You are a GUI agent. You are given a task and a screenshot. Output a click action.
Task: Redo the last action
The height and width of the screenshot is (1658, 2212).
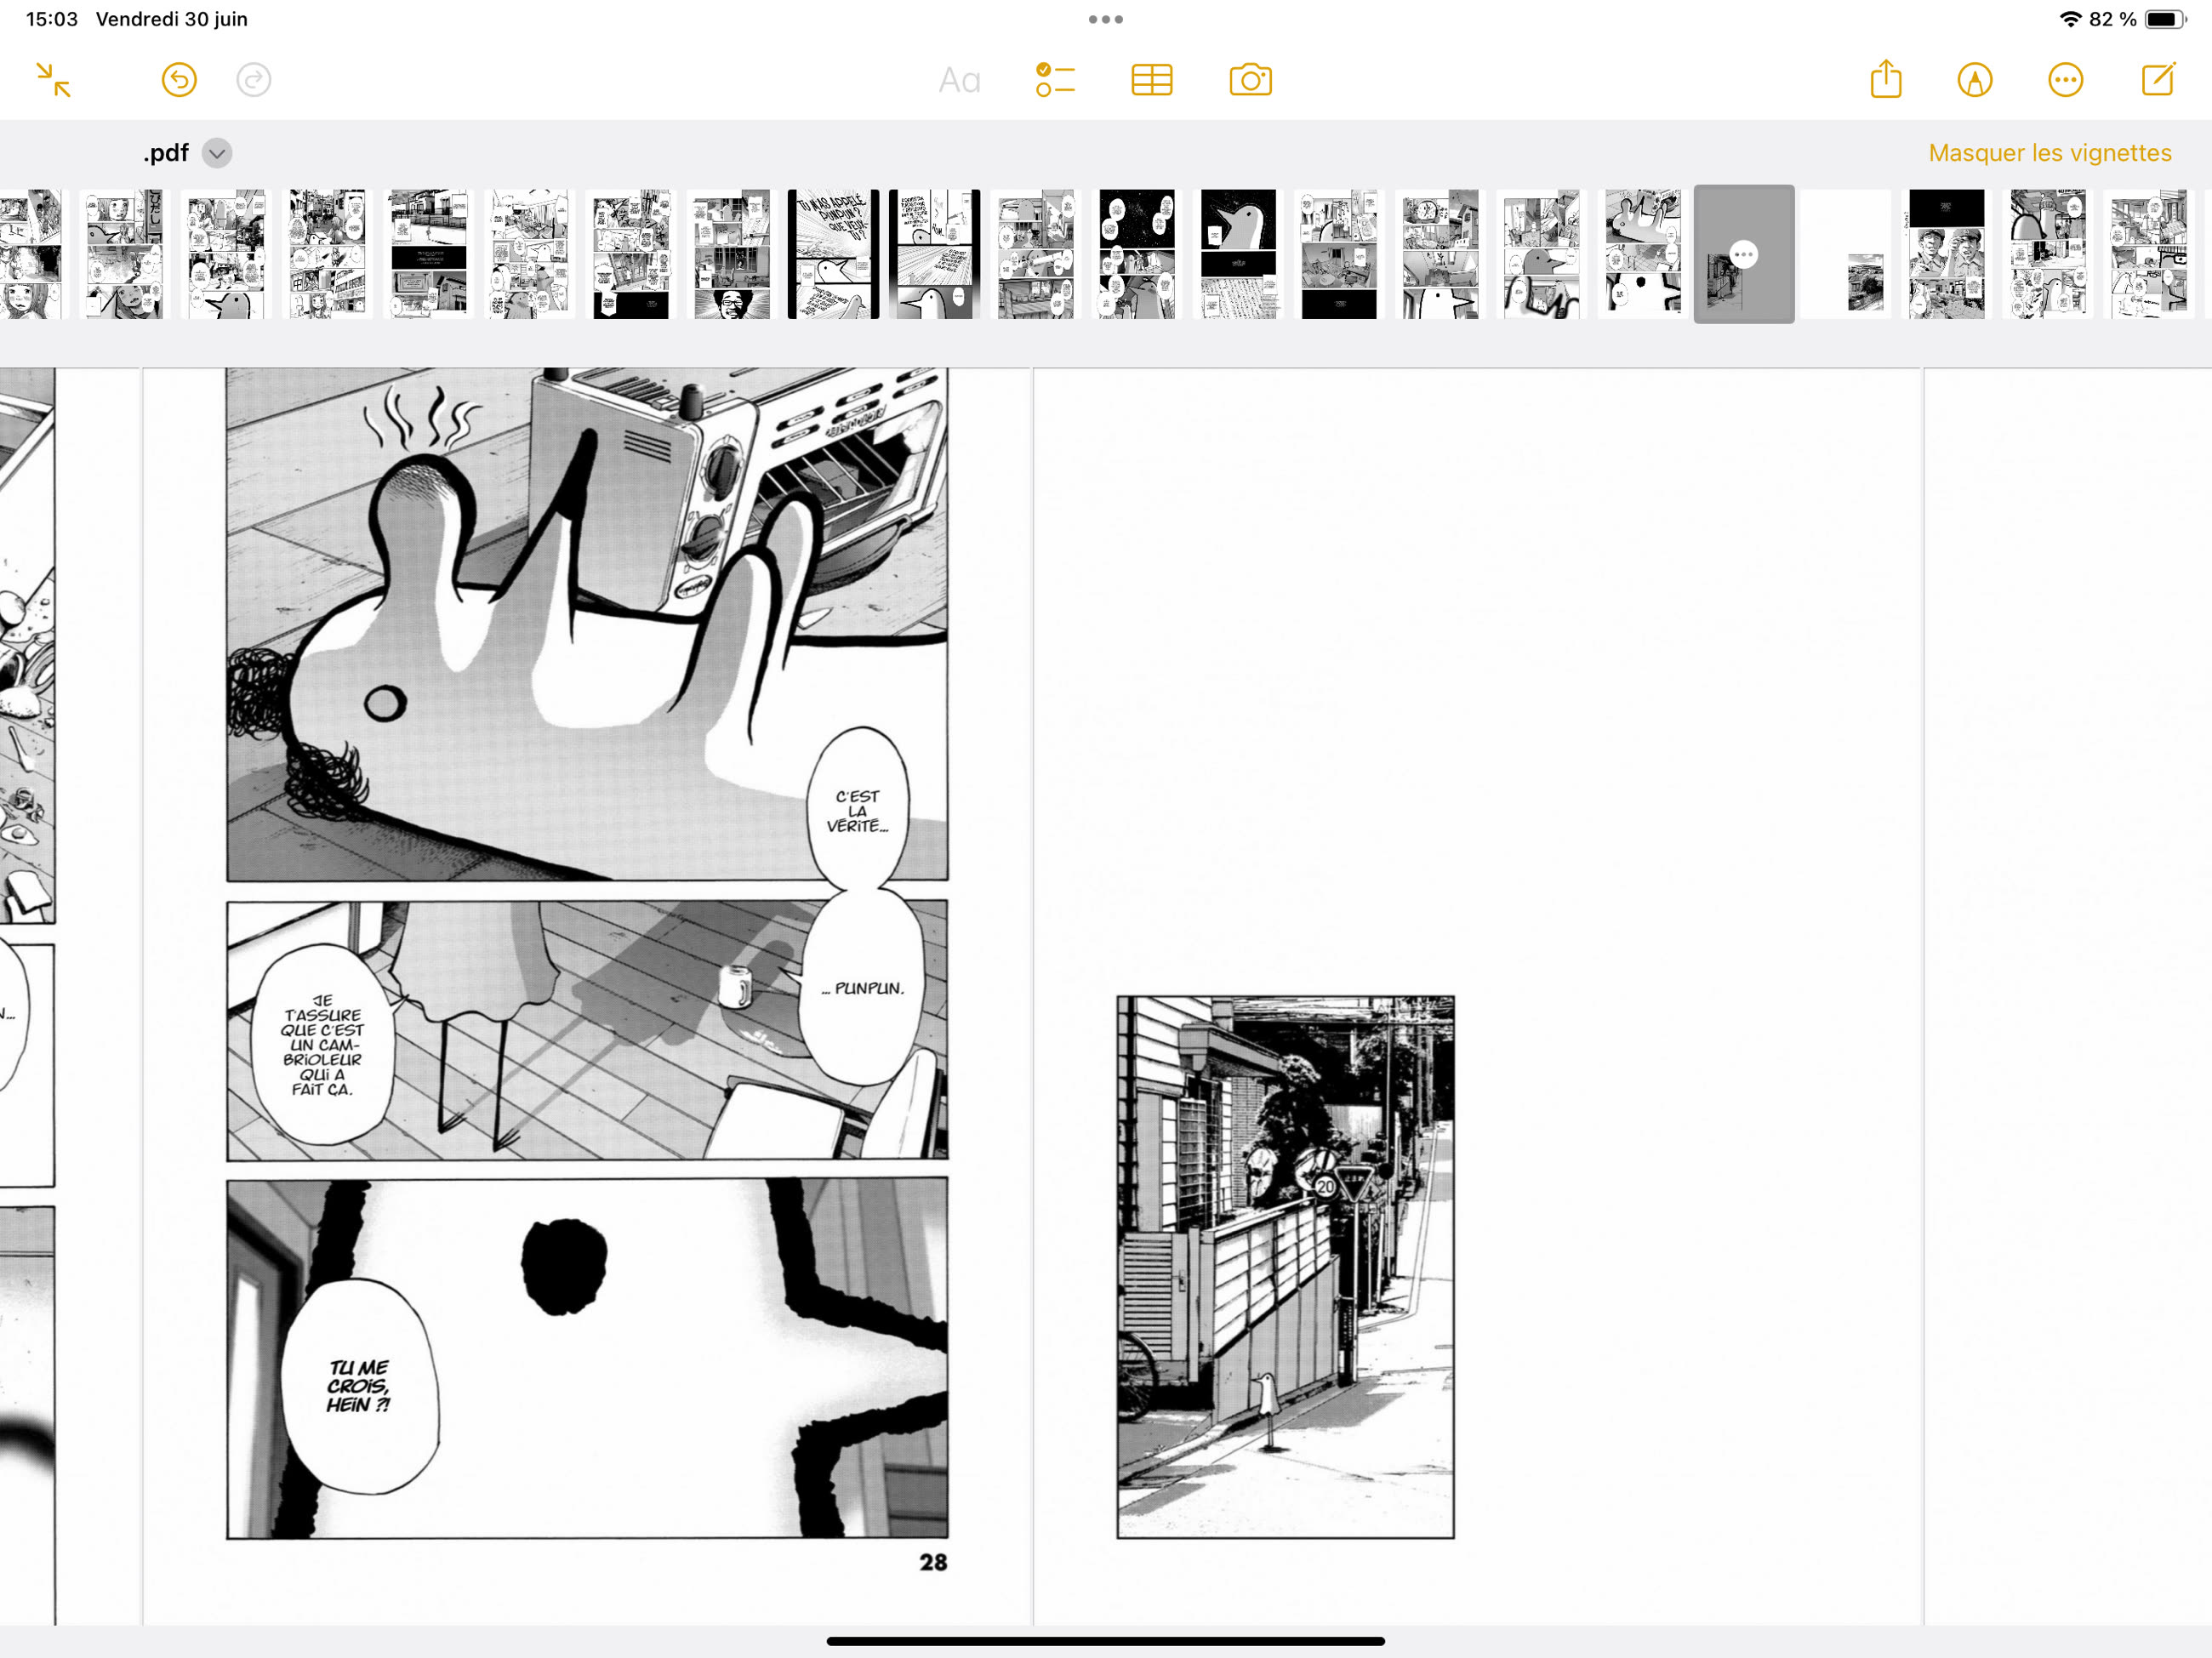[x=253, y=79]
